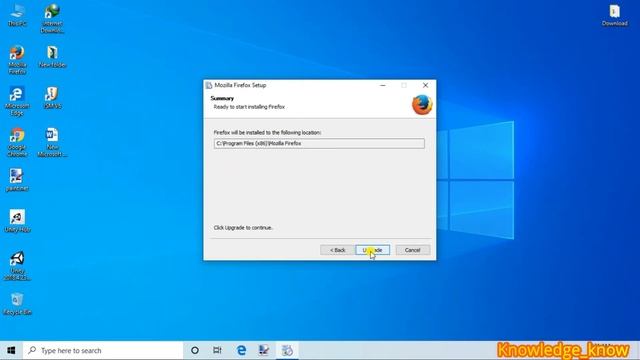Go back with the < Back button
Screen dimensions: 640x360
pyautogui.click(x=337, y=250)
